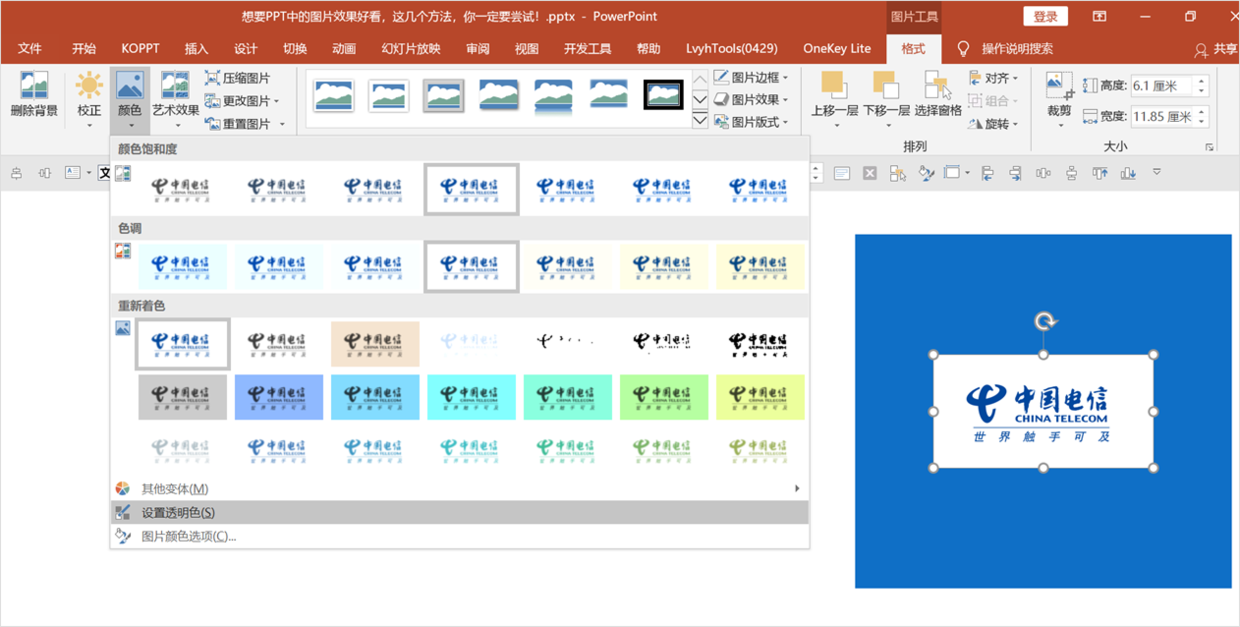Pick the gray background recolor swatch

[x=183, y=397]
